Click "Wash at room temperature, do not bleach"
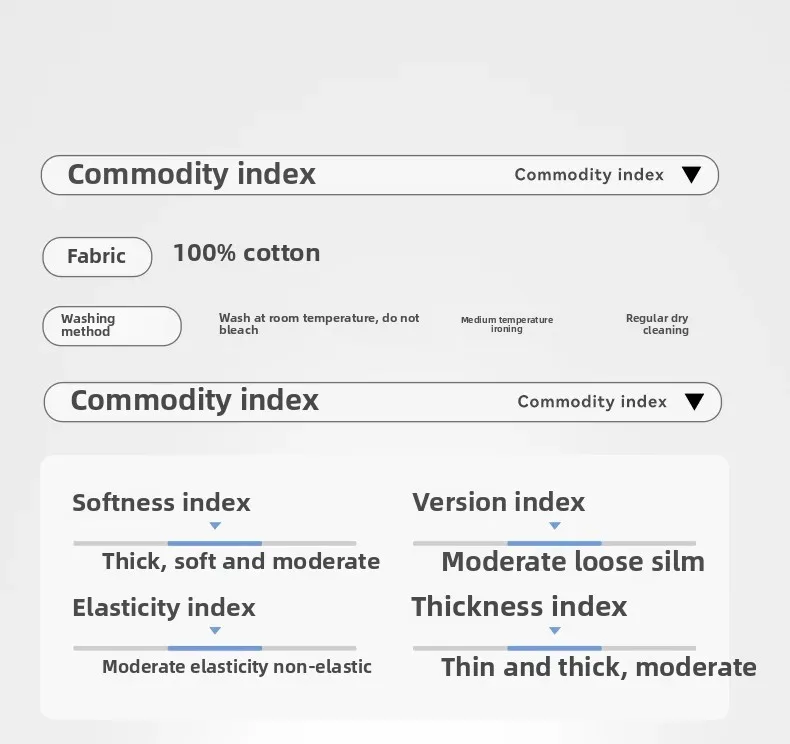Viewport: 790px width, 744px height. click(x=319, y=324)
